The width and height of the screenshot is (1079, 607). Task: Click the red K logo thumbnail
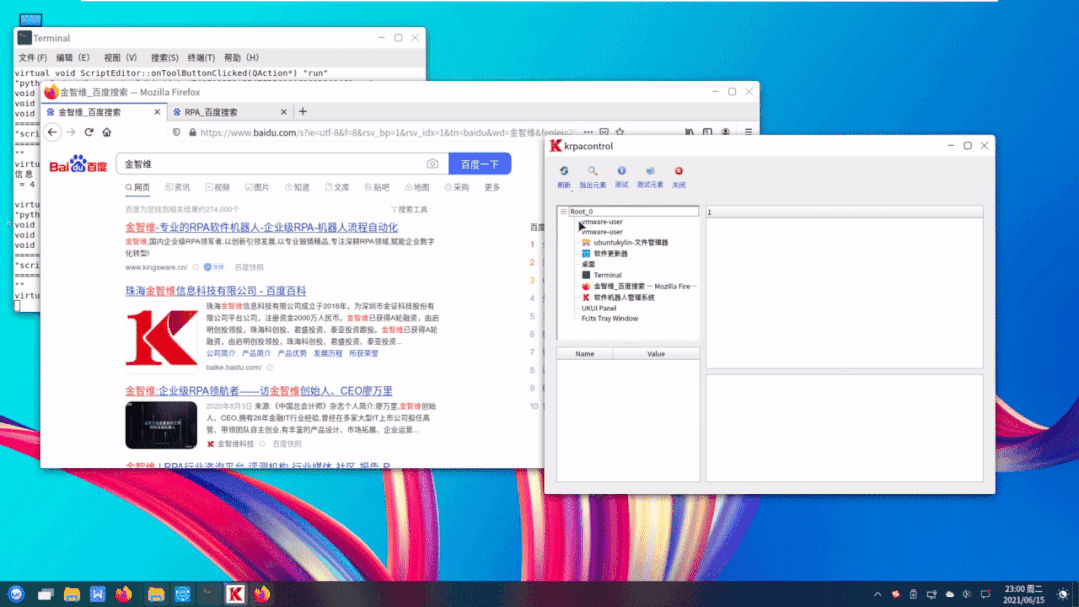point(162,337)
